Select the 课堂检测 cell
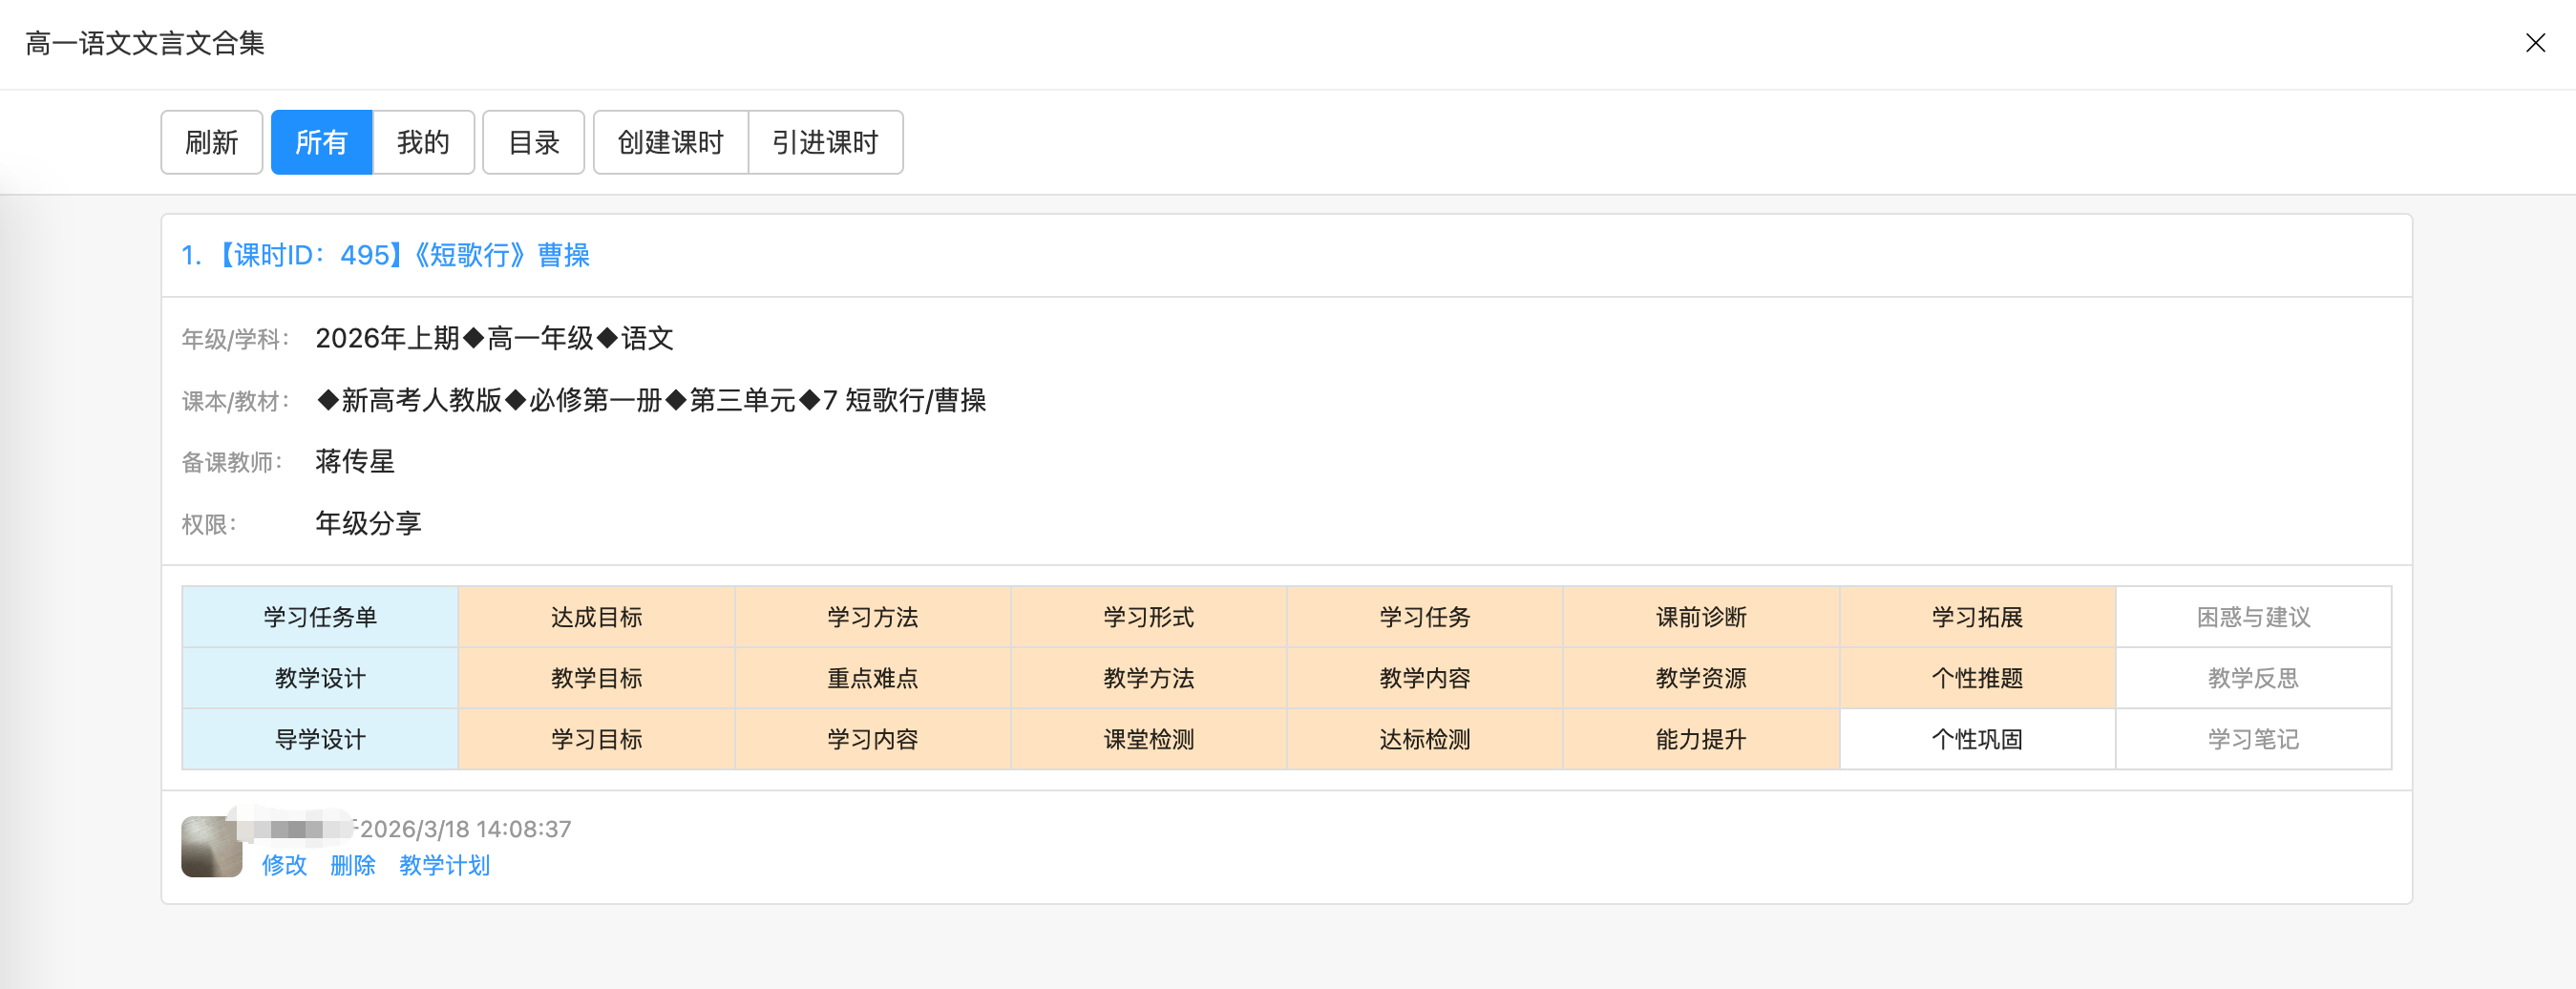 1148,739
